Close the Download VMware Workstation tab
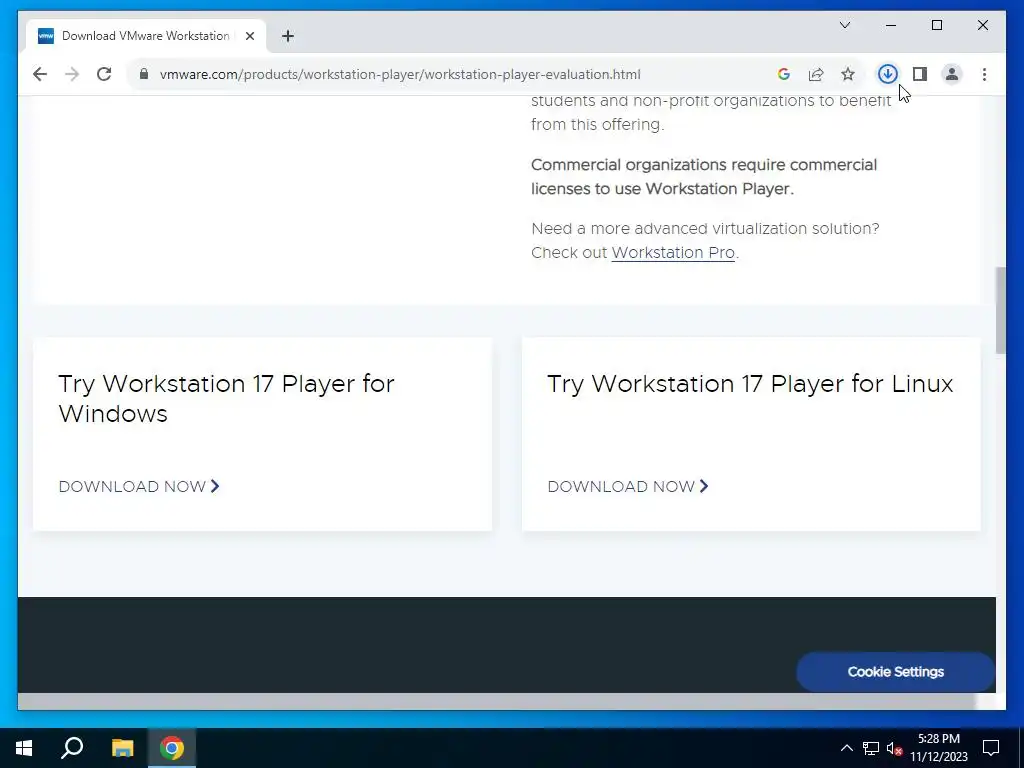The image size is (1024, 768). (249, 36)
